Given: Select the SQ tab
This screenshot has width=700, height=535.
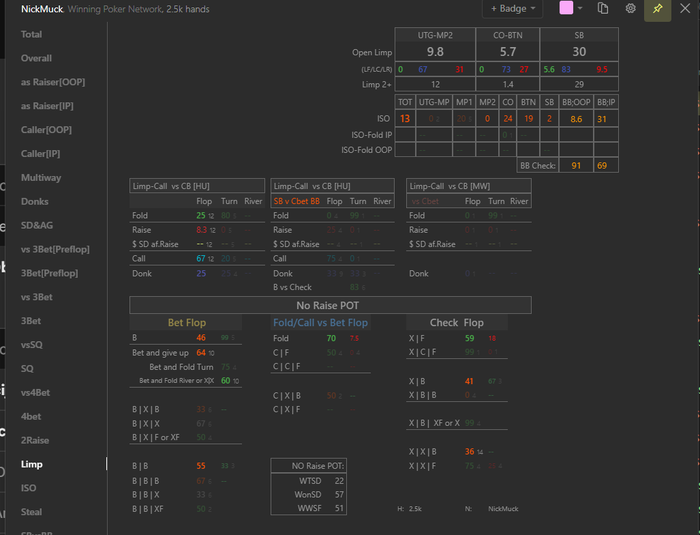Looking at the screenshot, I should (x=27, y=369).
